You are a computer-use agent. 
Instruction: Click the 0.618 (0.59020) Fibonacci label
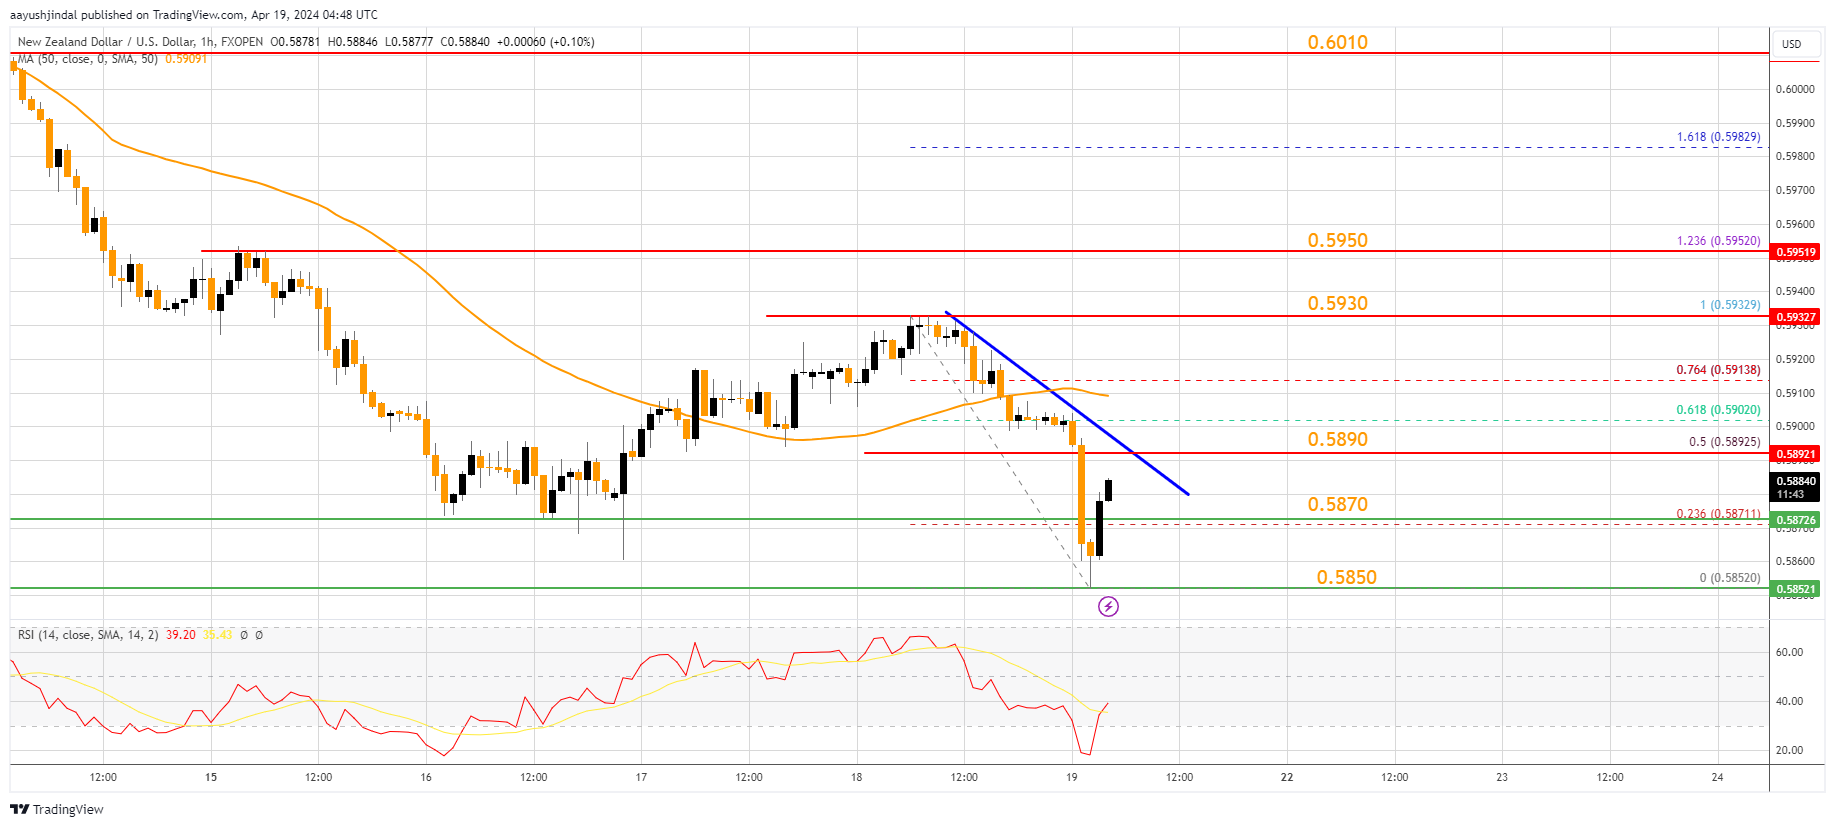click(1719, 410)
